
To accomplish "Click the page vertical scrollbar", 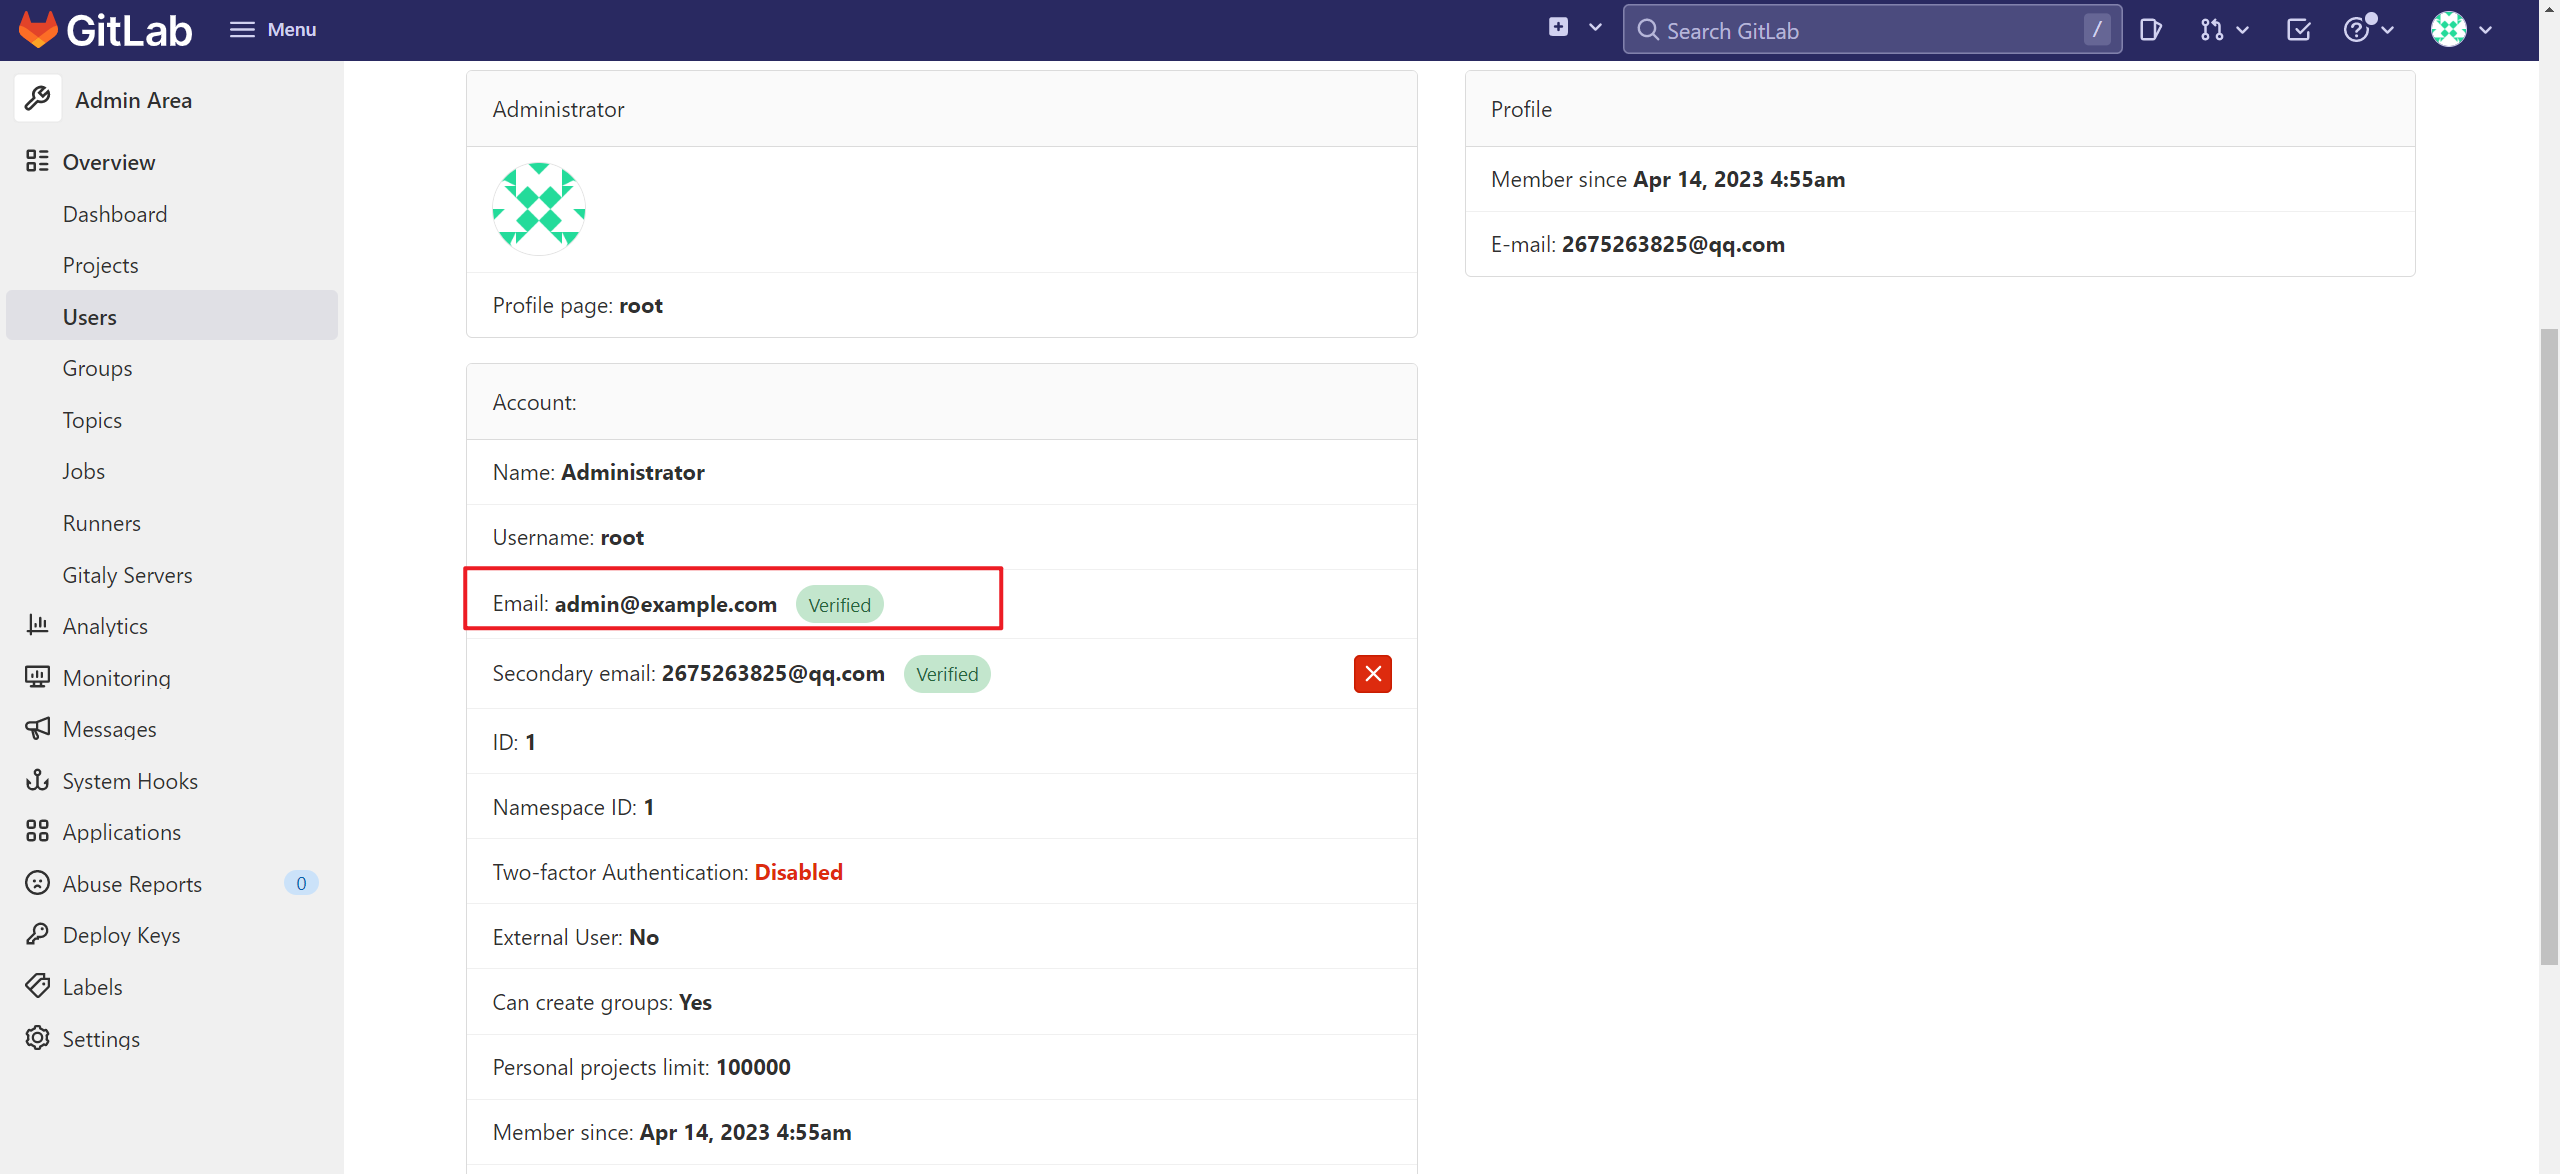I will point(2549,647).
